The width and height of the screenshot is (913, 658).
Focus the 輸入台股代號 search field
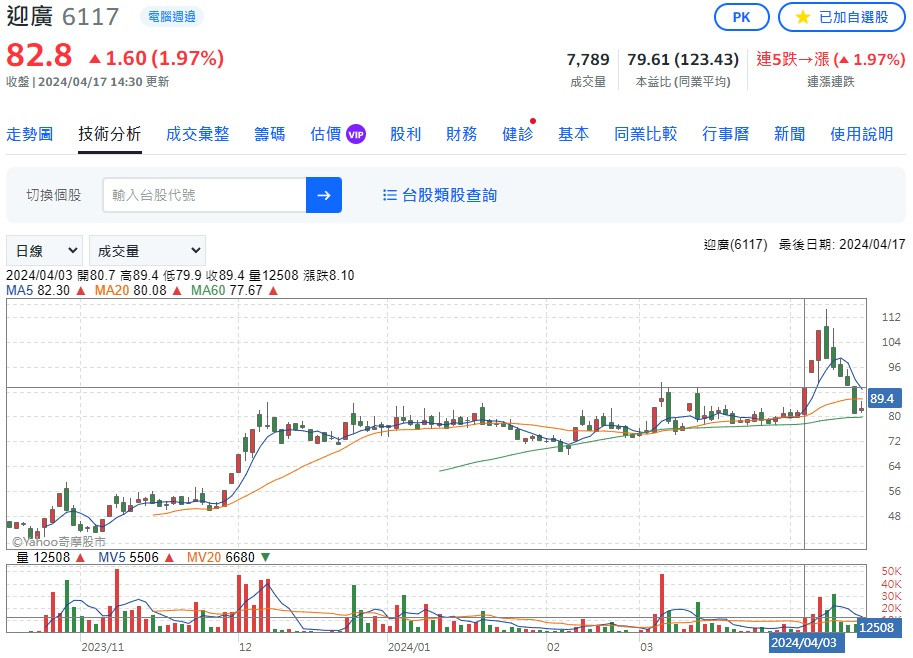204,195
